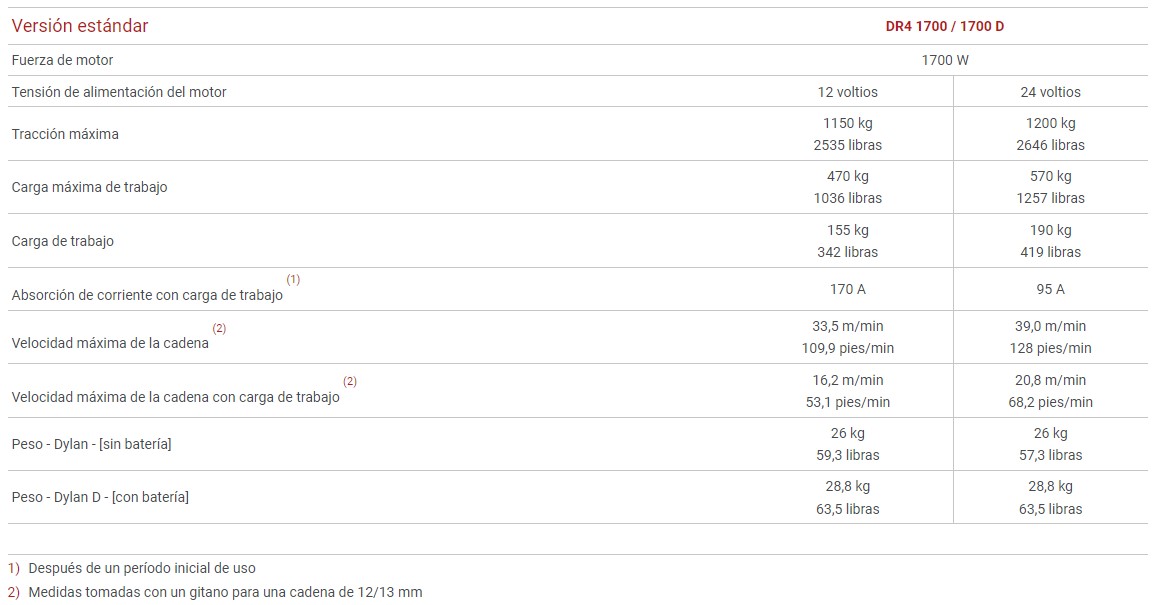Click the "1150 kg" traction value
Screen dimensions: 1161x605
(x=847, y=123)
